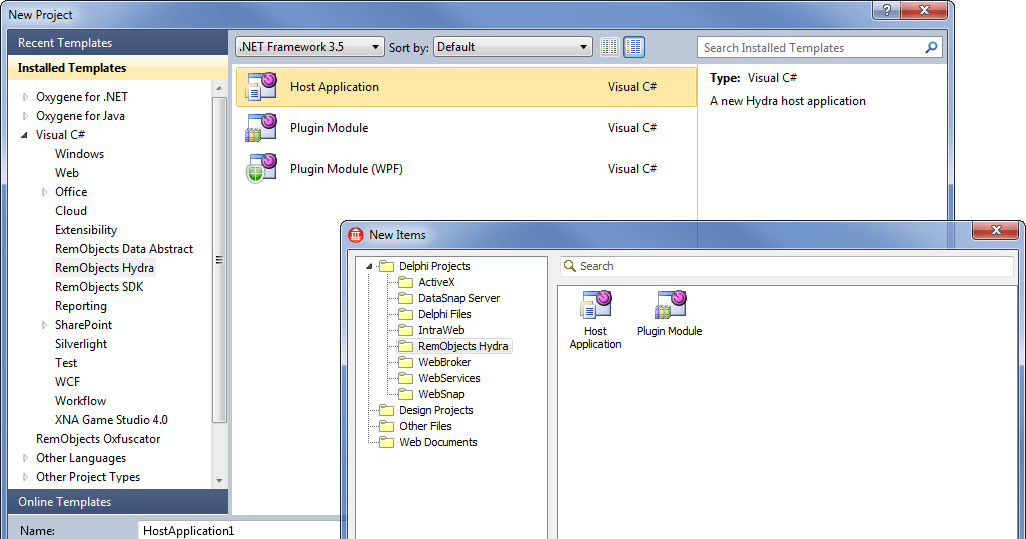Viewport: 1026px width, 539px height.
Task: Select IntraWeb in New Items tree
Action: coord(441,330)
